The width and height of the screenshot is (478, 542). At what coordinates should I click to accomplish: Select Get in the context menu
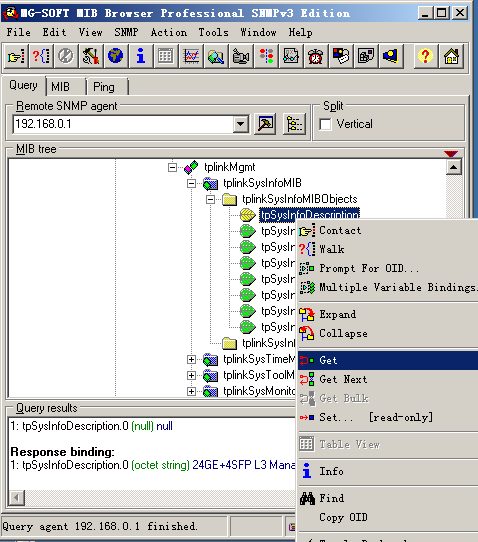tap(388, 361)
